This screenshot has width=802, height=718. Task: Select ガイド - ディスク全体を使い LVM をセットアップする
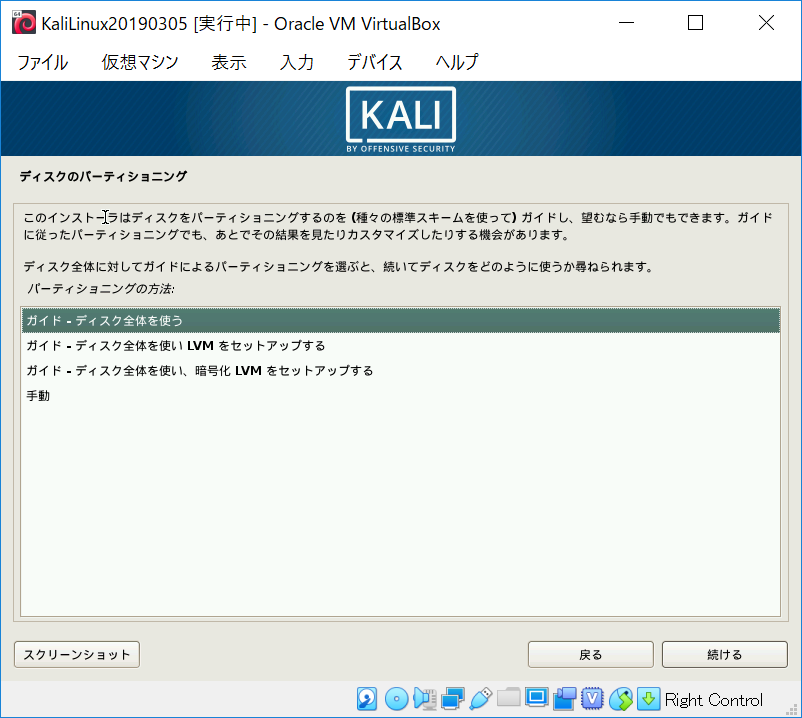point(401,346)
